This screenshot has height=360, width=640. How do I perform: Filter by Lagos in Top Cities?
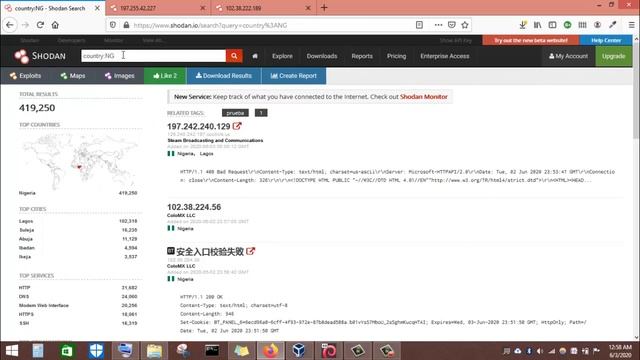click(26, 221)
